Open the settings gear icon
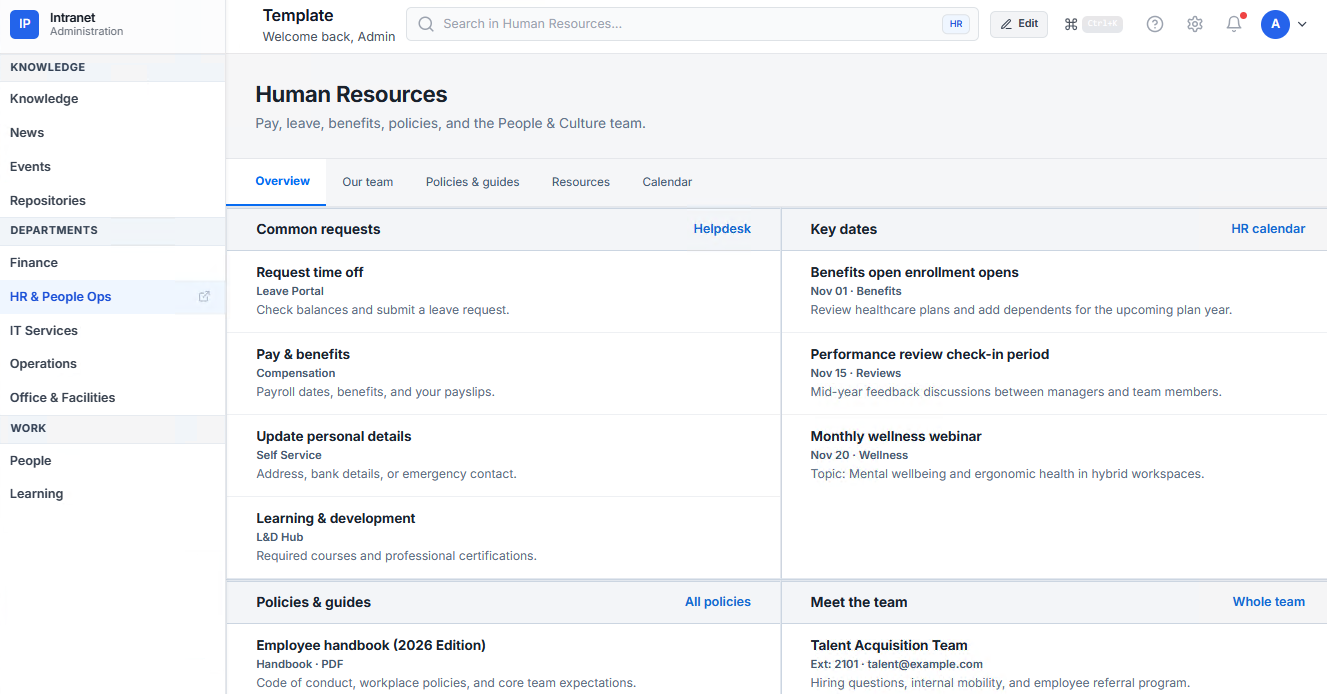Image resolution: width=1327 pixels, height=694 pixels. pos(1195,24)
